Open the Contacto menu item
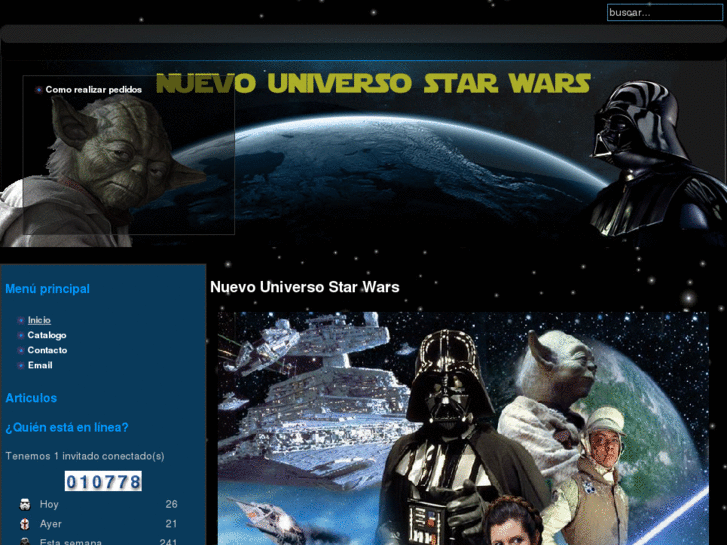This screenshot has width=727, height=545. [47, 350]
